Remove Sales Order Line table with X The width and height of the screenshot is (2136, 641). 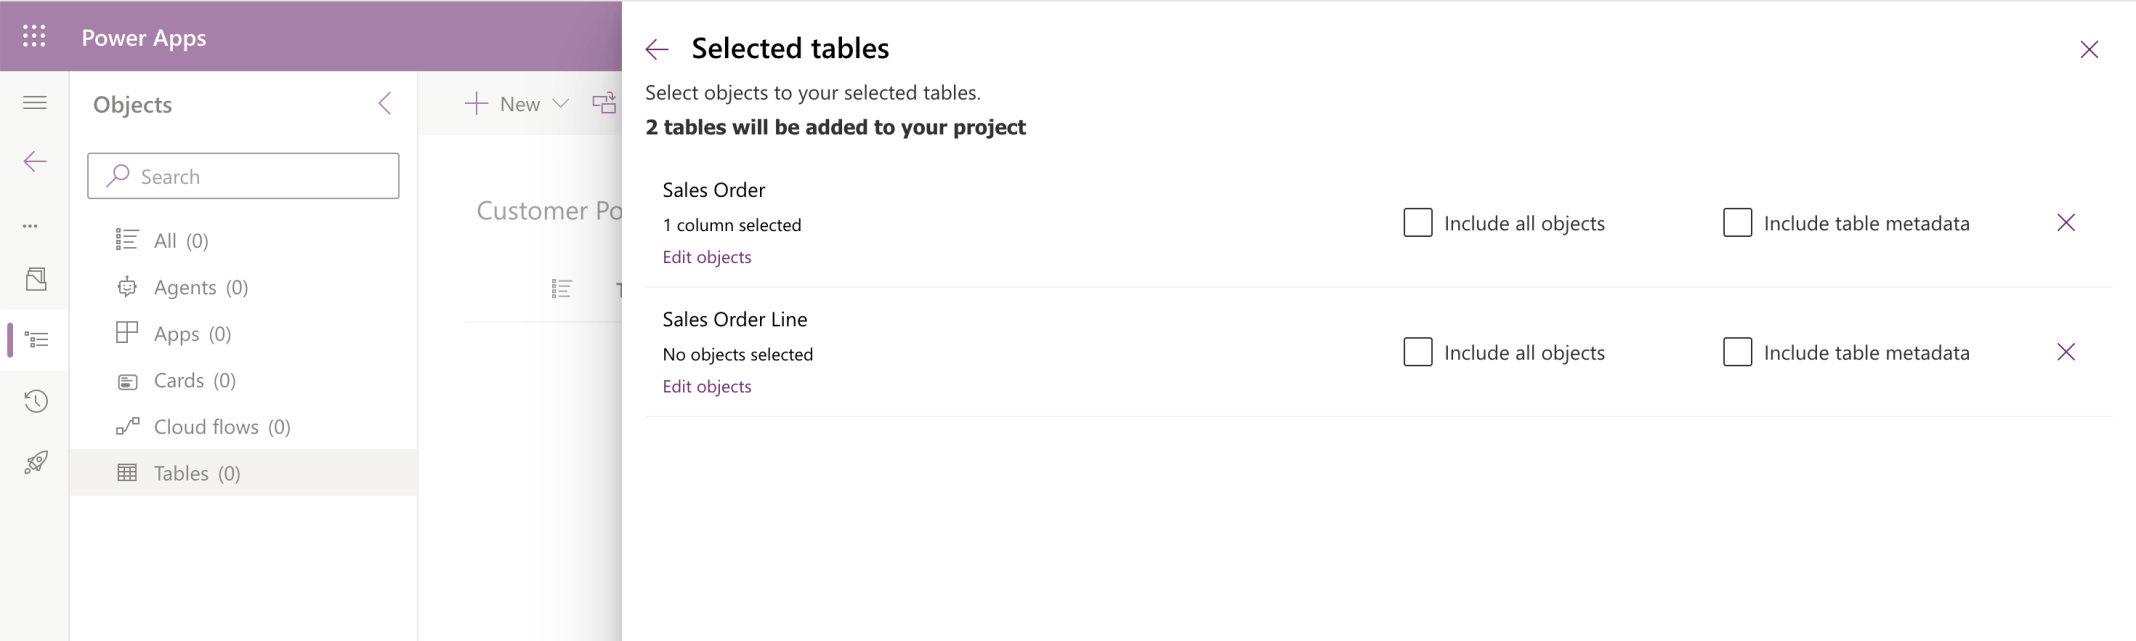(2066, 352)
